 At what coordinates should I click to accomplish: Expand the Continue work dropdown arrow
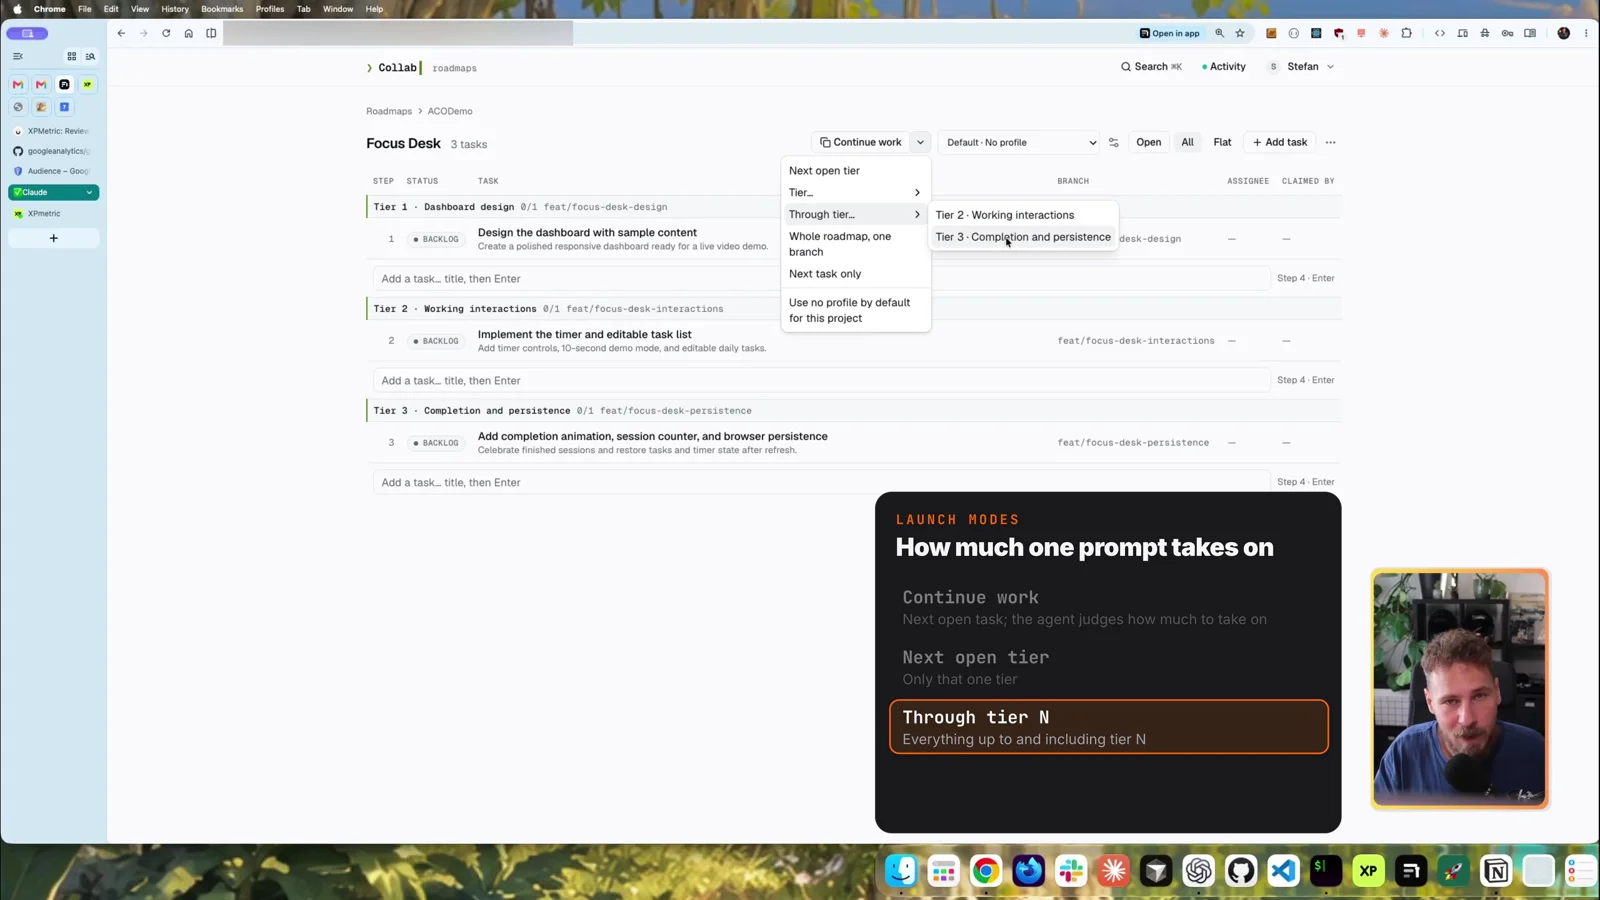pos(920,142)
